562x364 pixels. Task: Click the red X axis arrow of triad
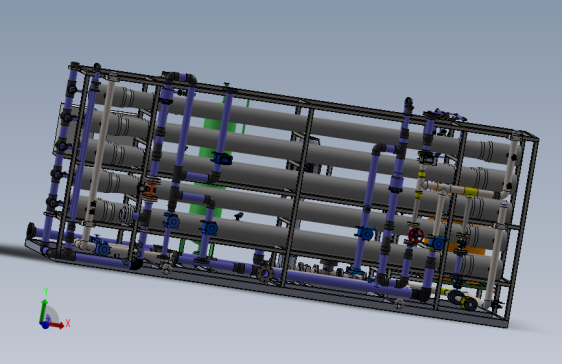pyautogui.click(x=57, y=325)
